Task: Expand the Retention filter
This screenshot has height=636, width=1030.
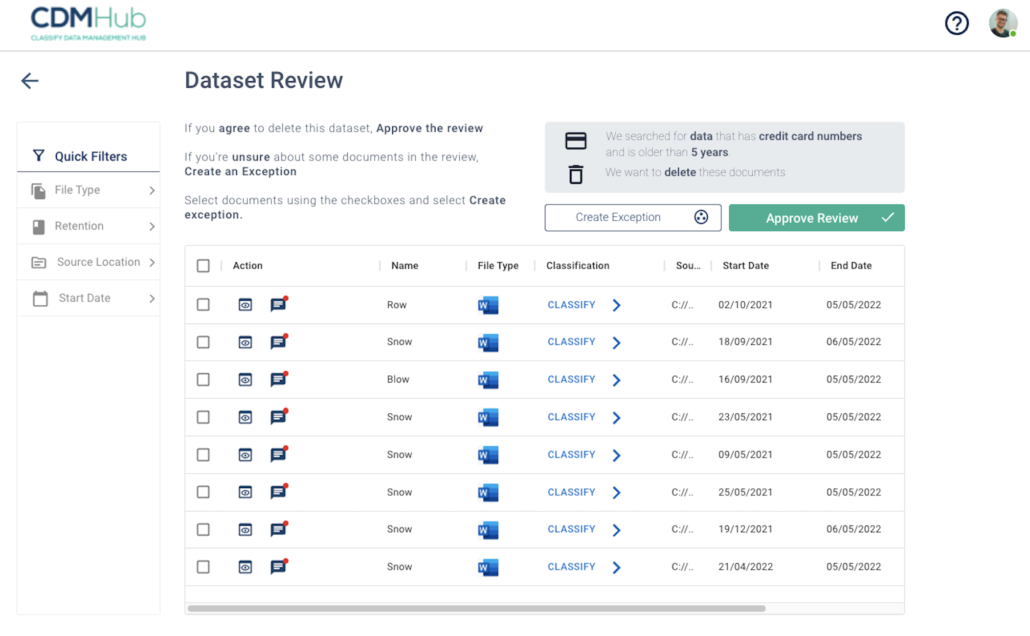Action: coord(88,226)
